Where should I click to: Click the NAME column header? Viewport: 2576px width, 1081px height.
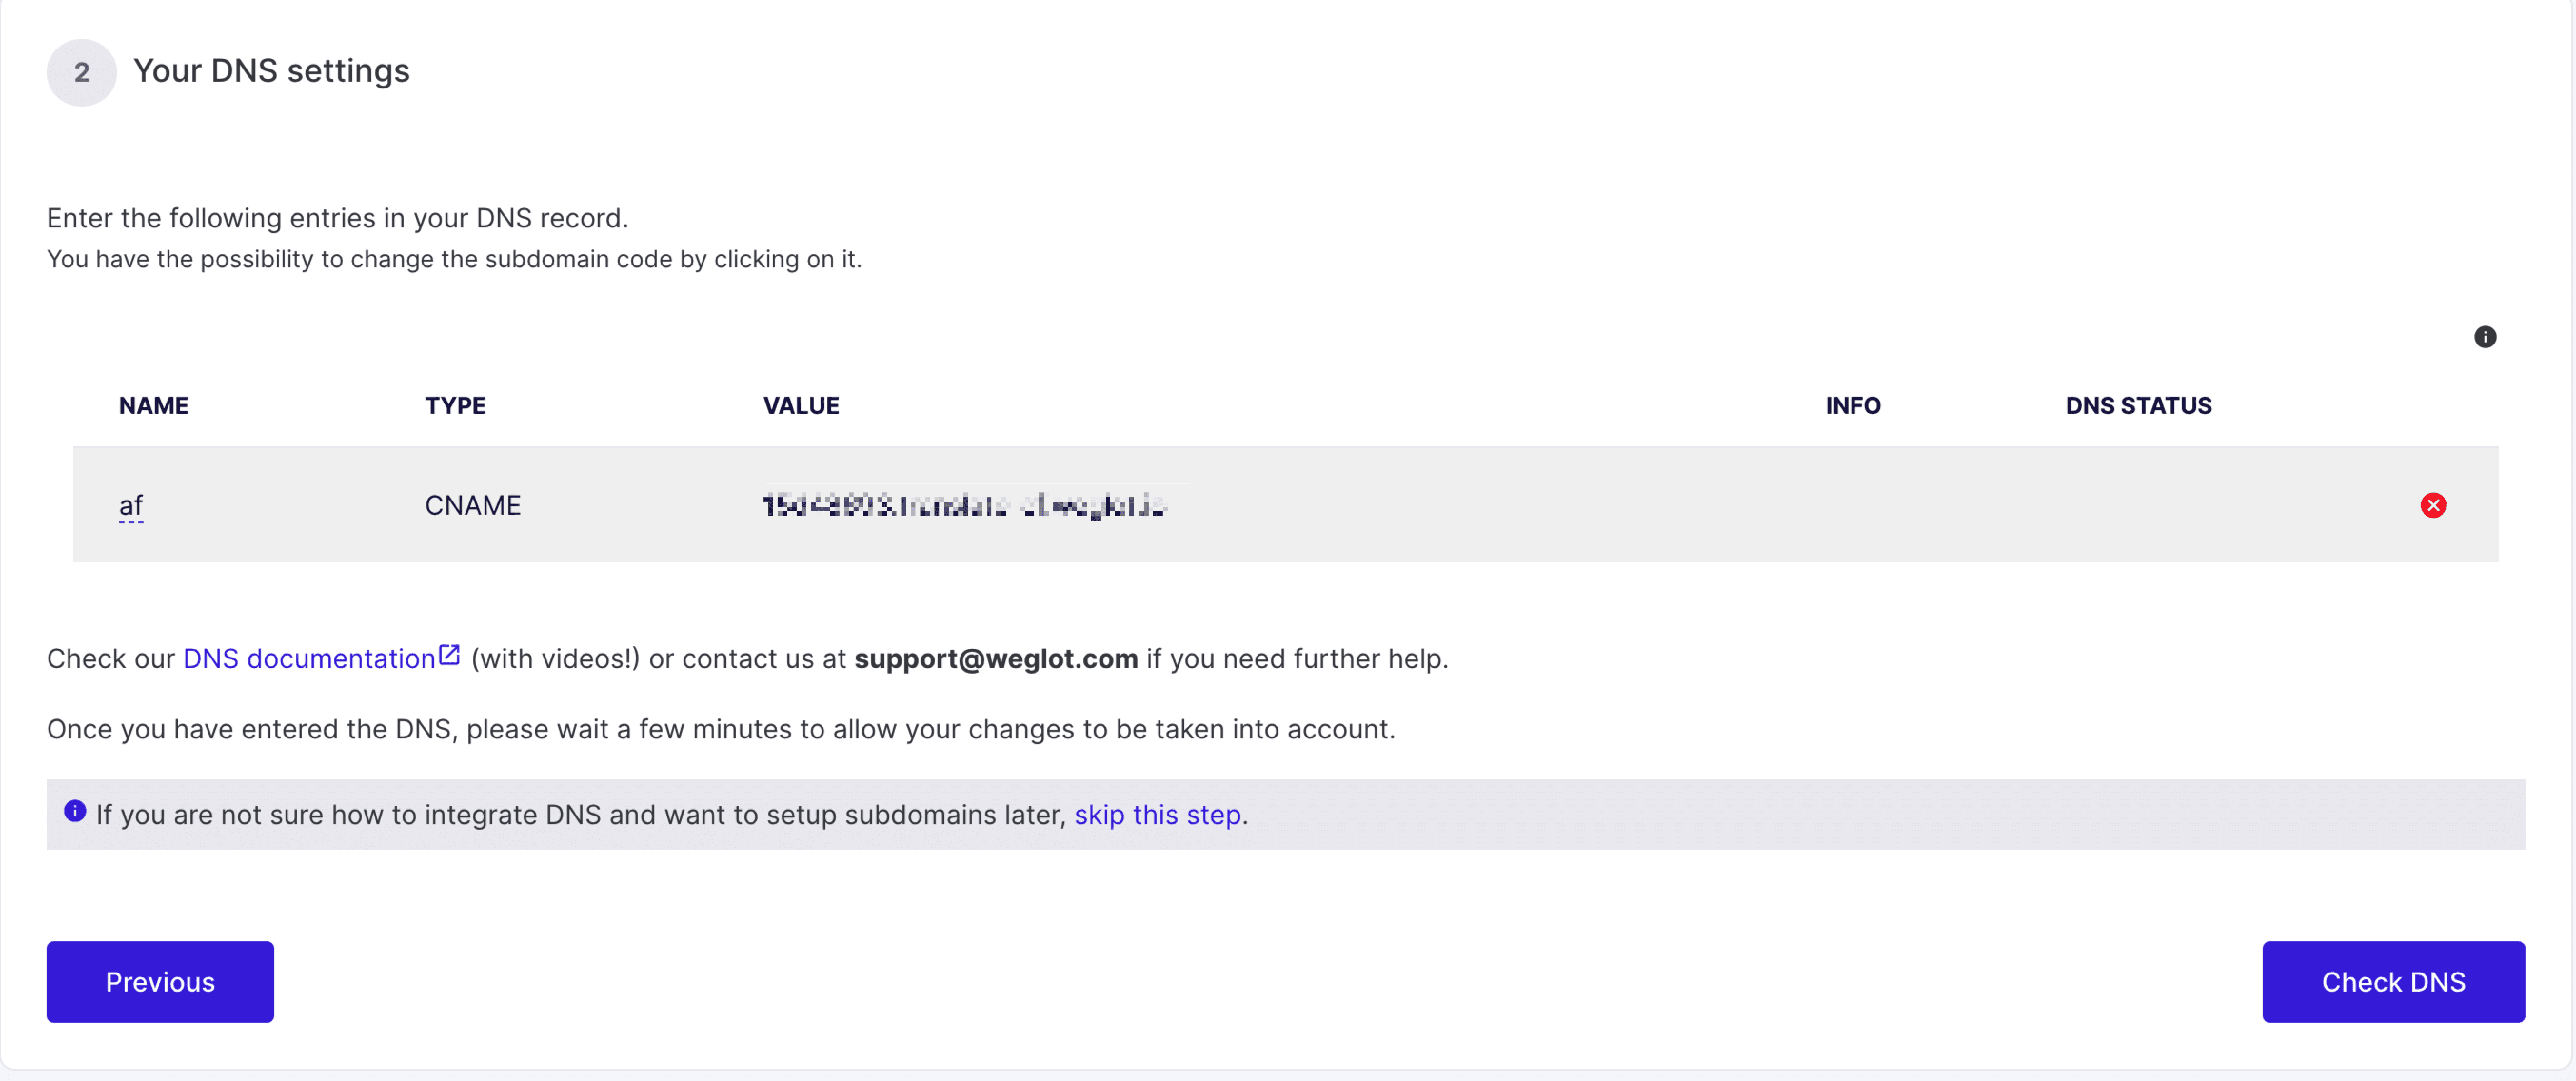tap(153, 406)
